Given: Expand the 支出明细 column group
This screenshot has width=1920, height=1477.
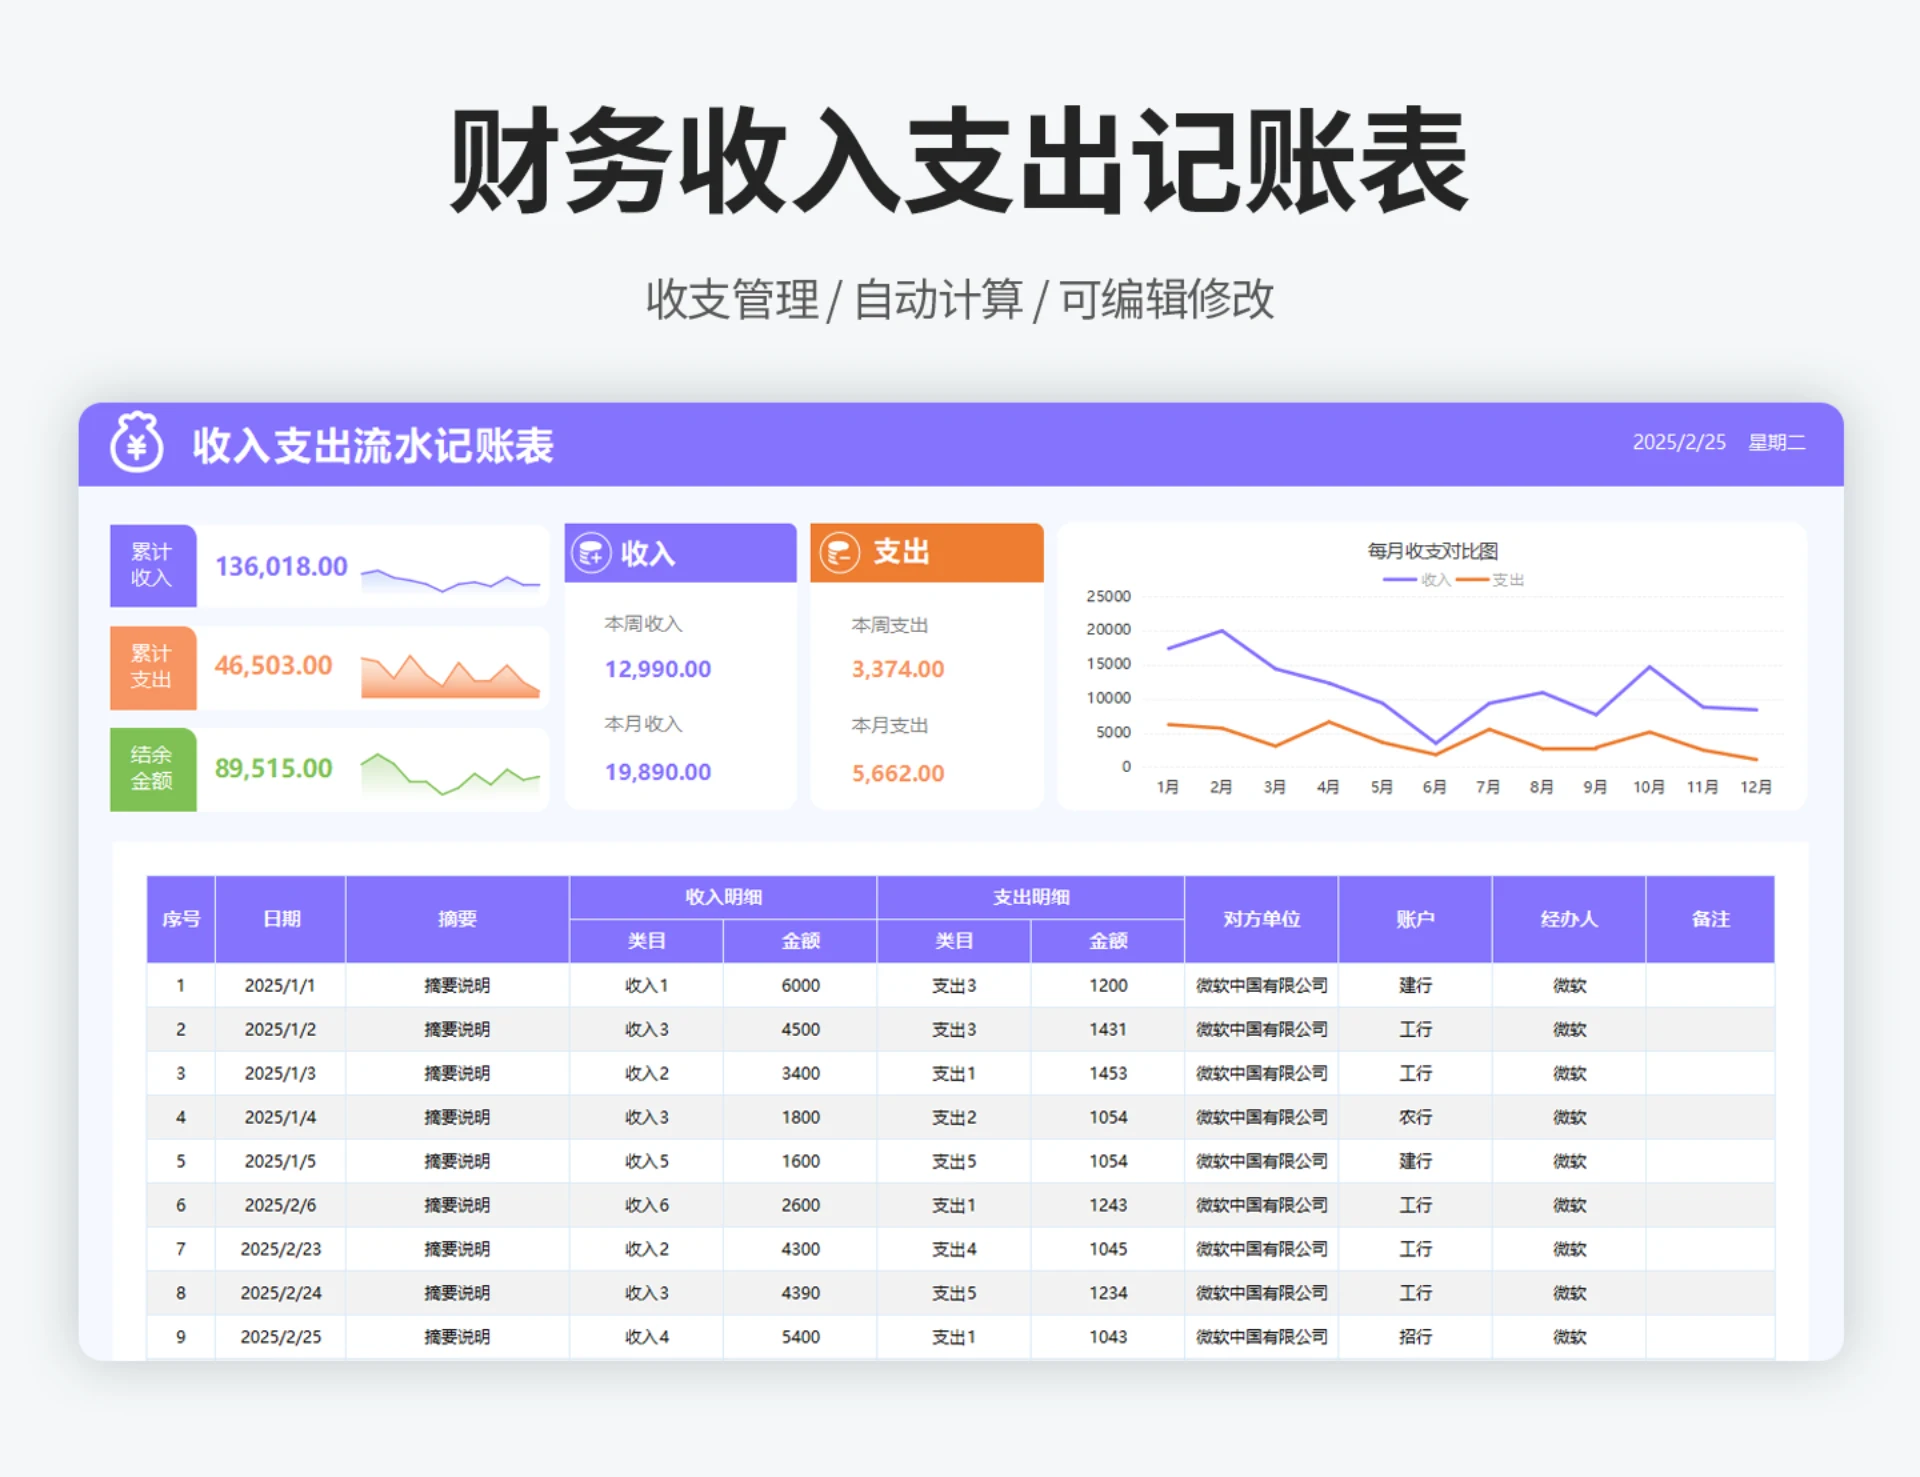Looking at the screenshot, I should (x=1030, y=897).
